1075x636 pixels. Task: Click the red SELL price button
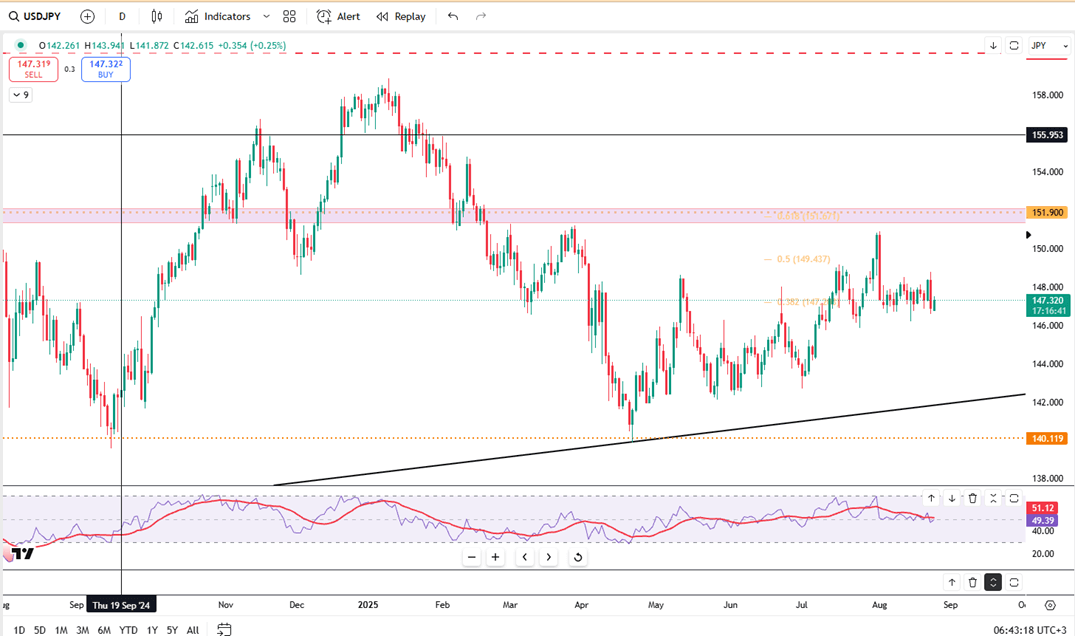point(33,68)
